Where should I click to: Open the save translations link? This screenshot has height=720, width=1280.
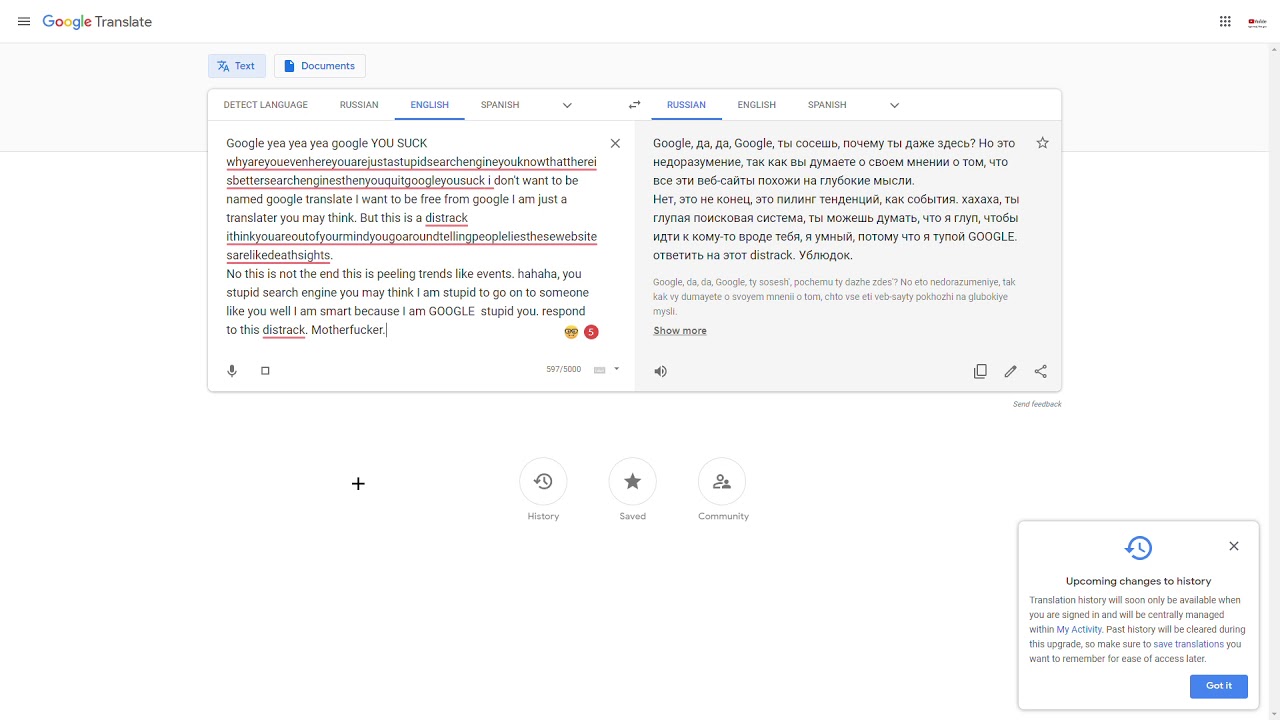click(x=1188, y=645)
